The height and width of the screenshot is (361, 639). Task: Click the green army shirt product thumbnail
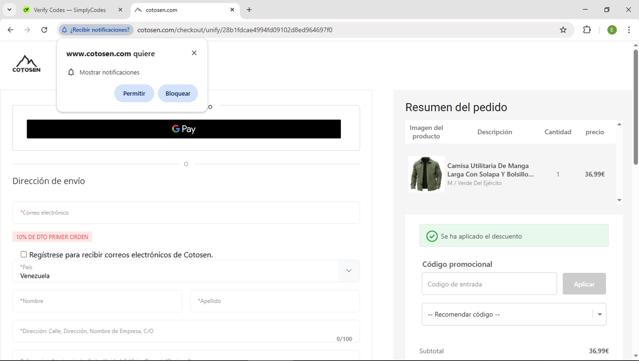(x=426, y=174)
